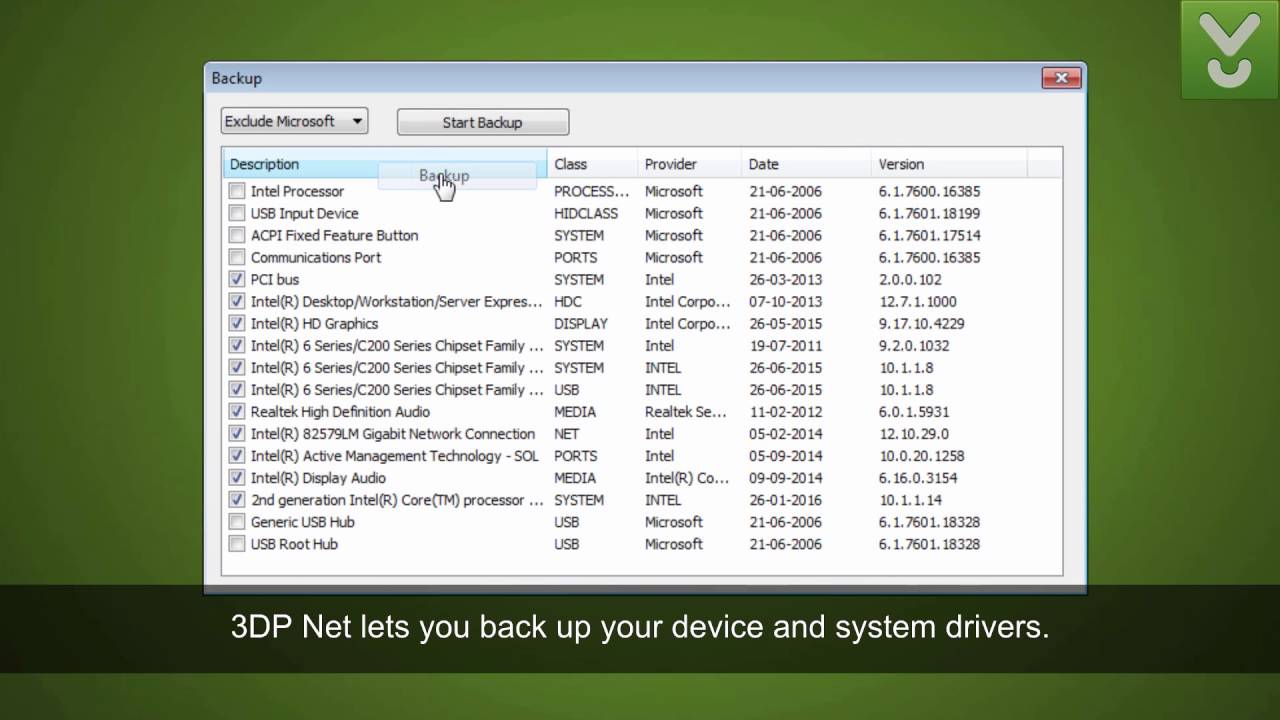1280x720 pixels.
Task: Click the date 09-09-2014
Action: click(x=785, y=477)
